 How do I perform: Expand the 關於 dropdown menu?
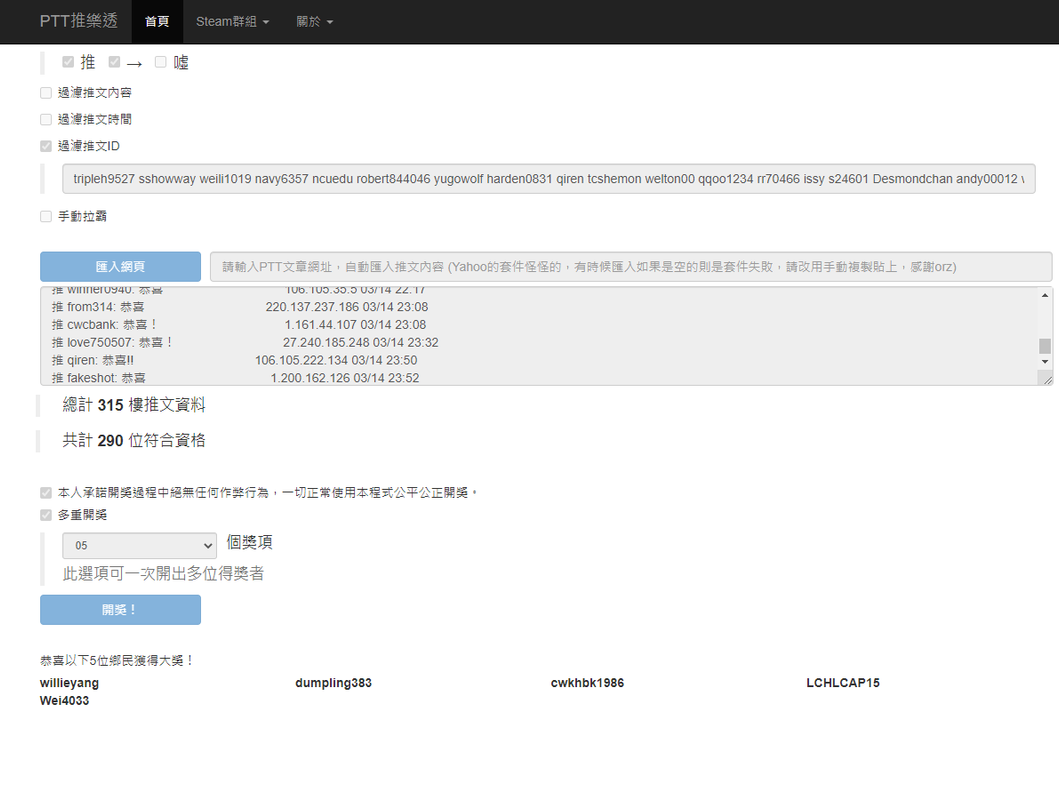point(315,22)
